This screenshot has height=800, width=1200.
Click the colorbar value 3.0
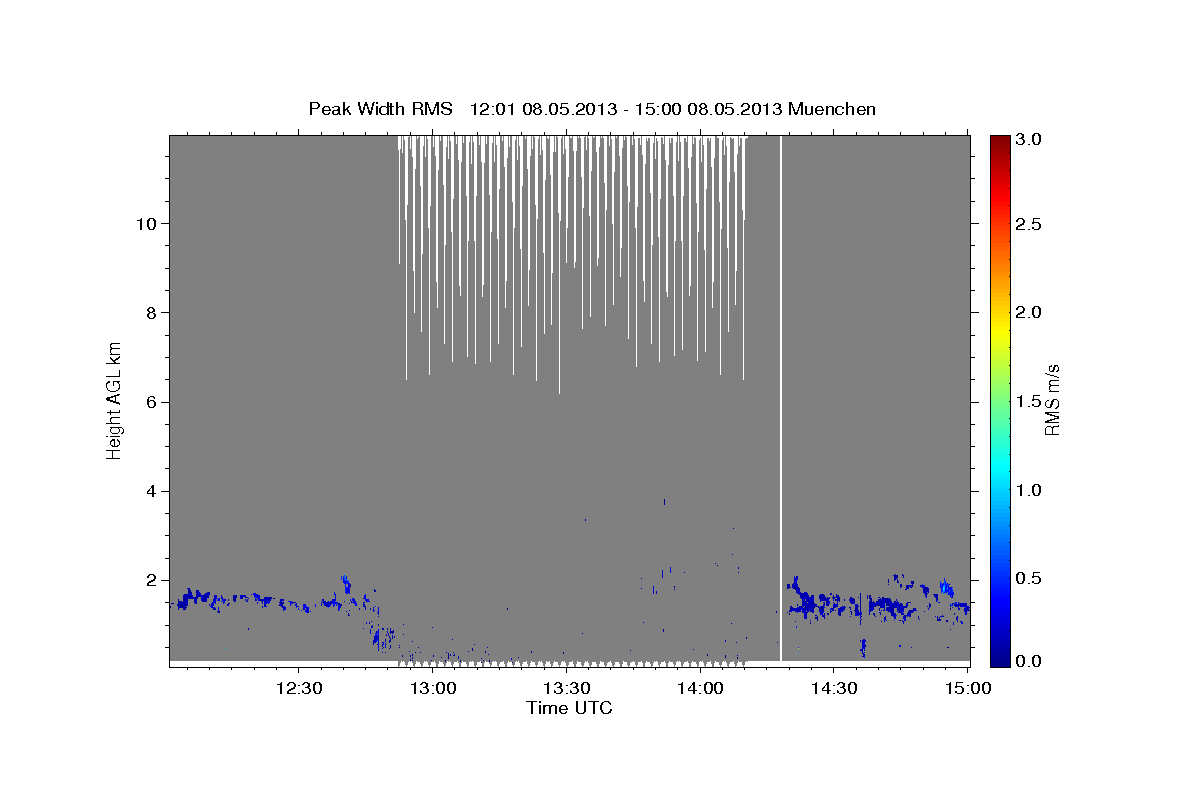(x=1029, y=139)
